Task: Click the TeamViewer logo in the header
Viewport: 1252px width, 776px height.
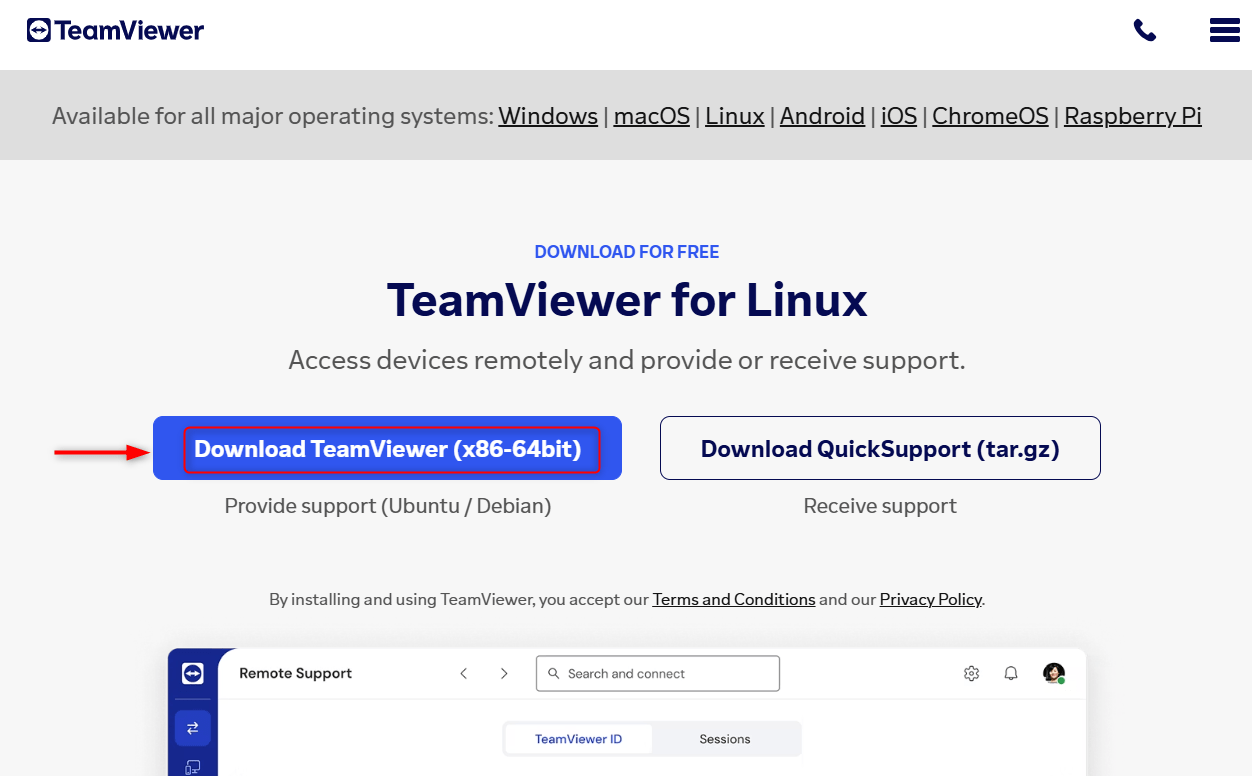Action: coord(114,30)
